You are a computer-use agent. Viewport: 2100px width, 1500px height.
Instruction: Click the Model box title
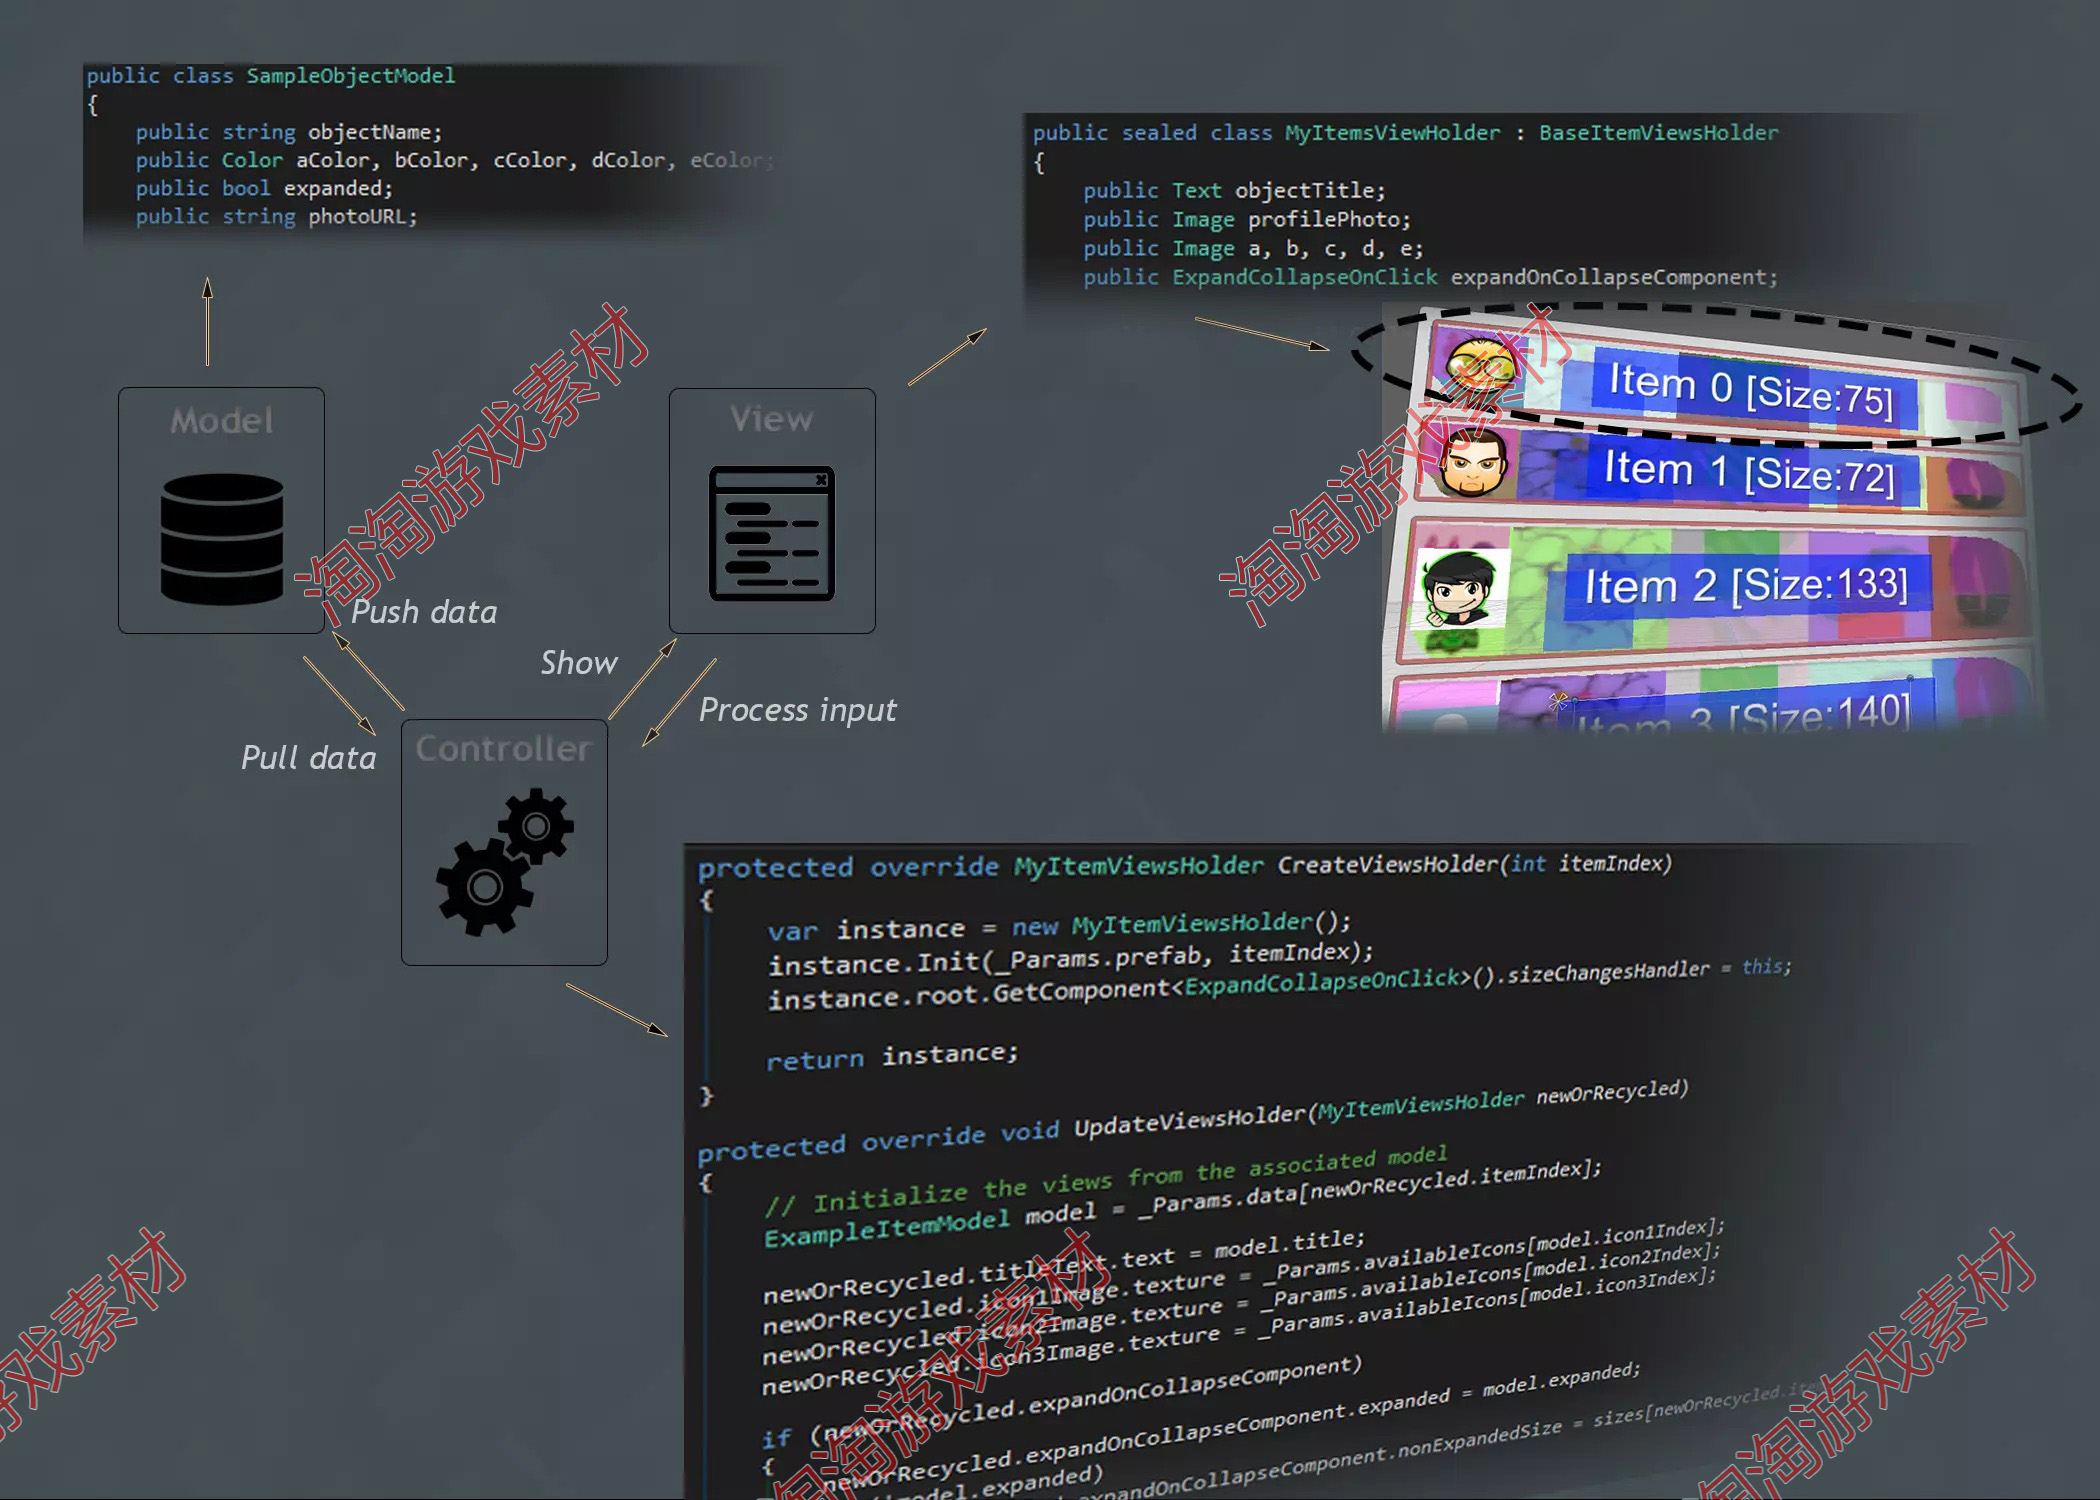tap(221, 421)
